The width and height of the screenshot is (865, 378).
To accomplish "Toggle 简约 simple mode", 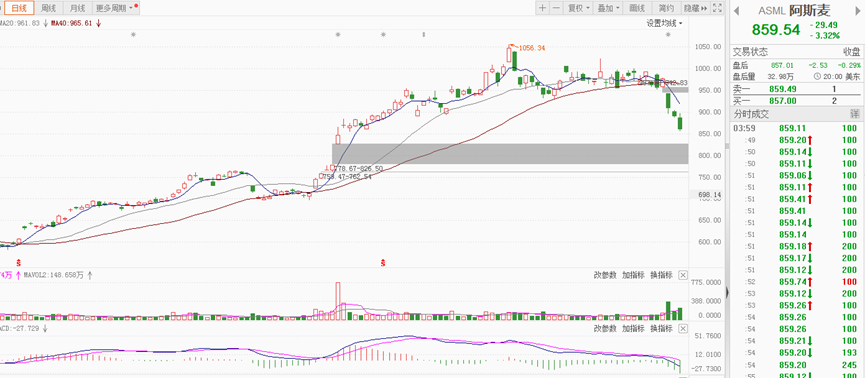I will [x=666, y=8].
